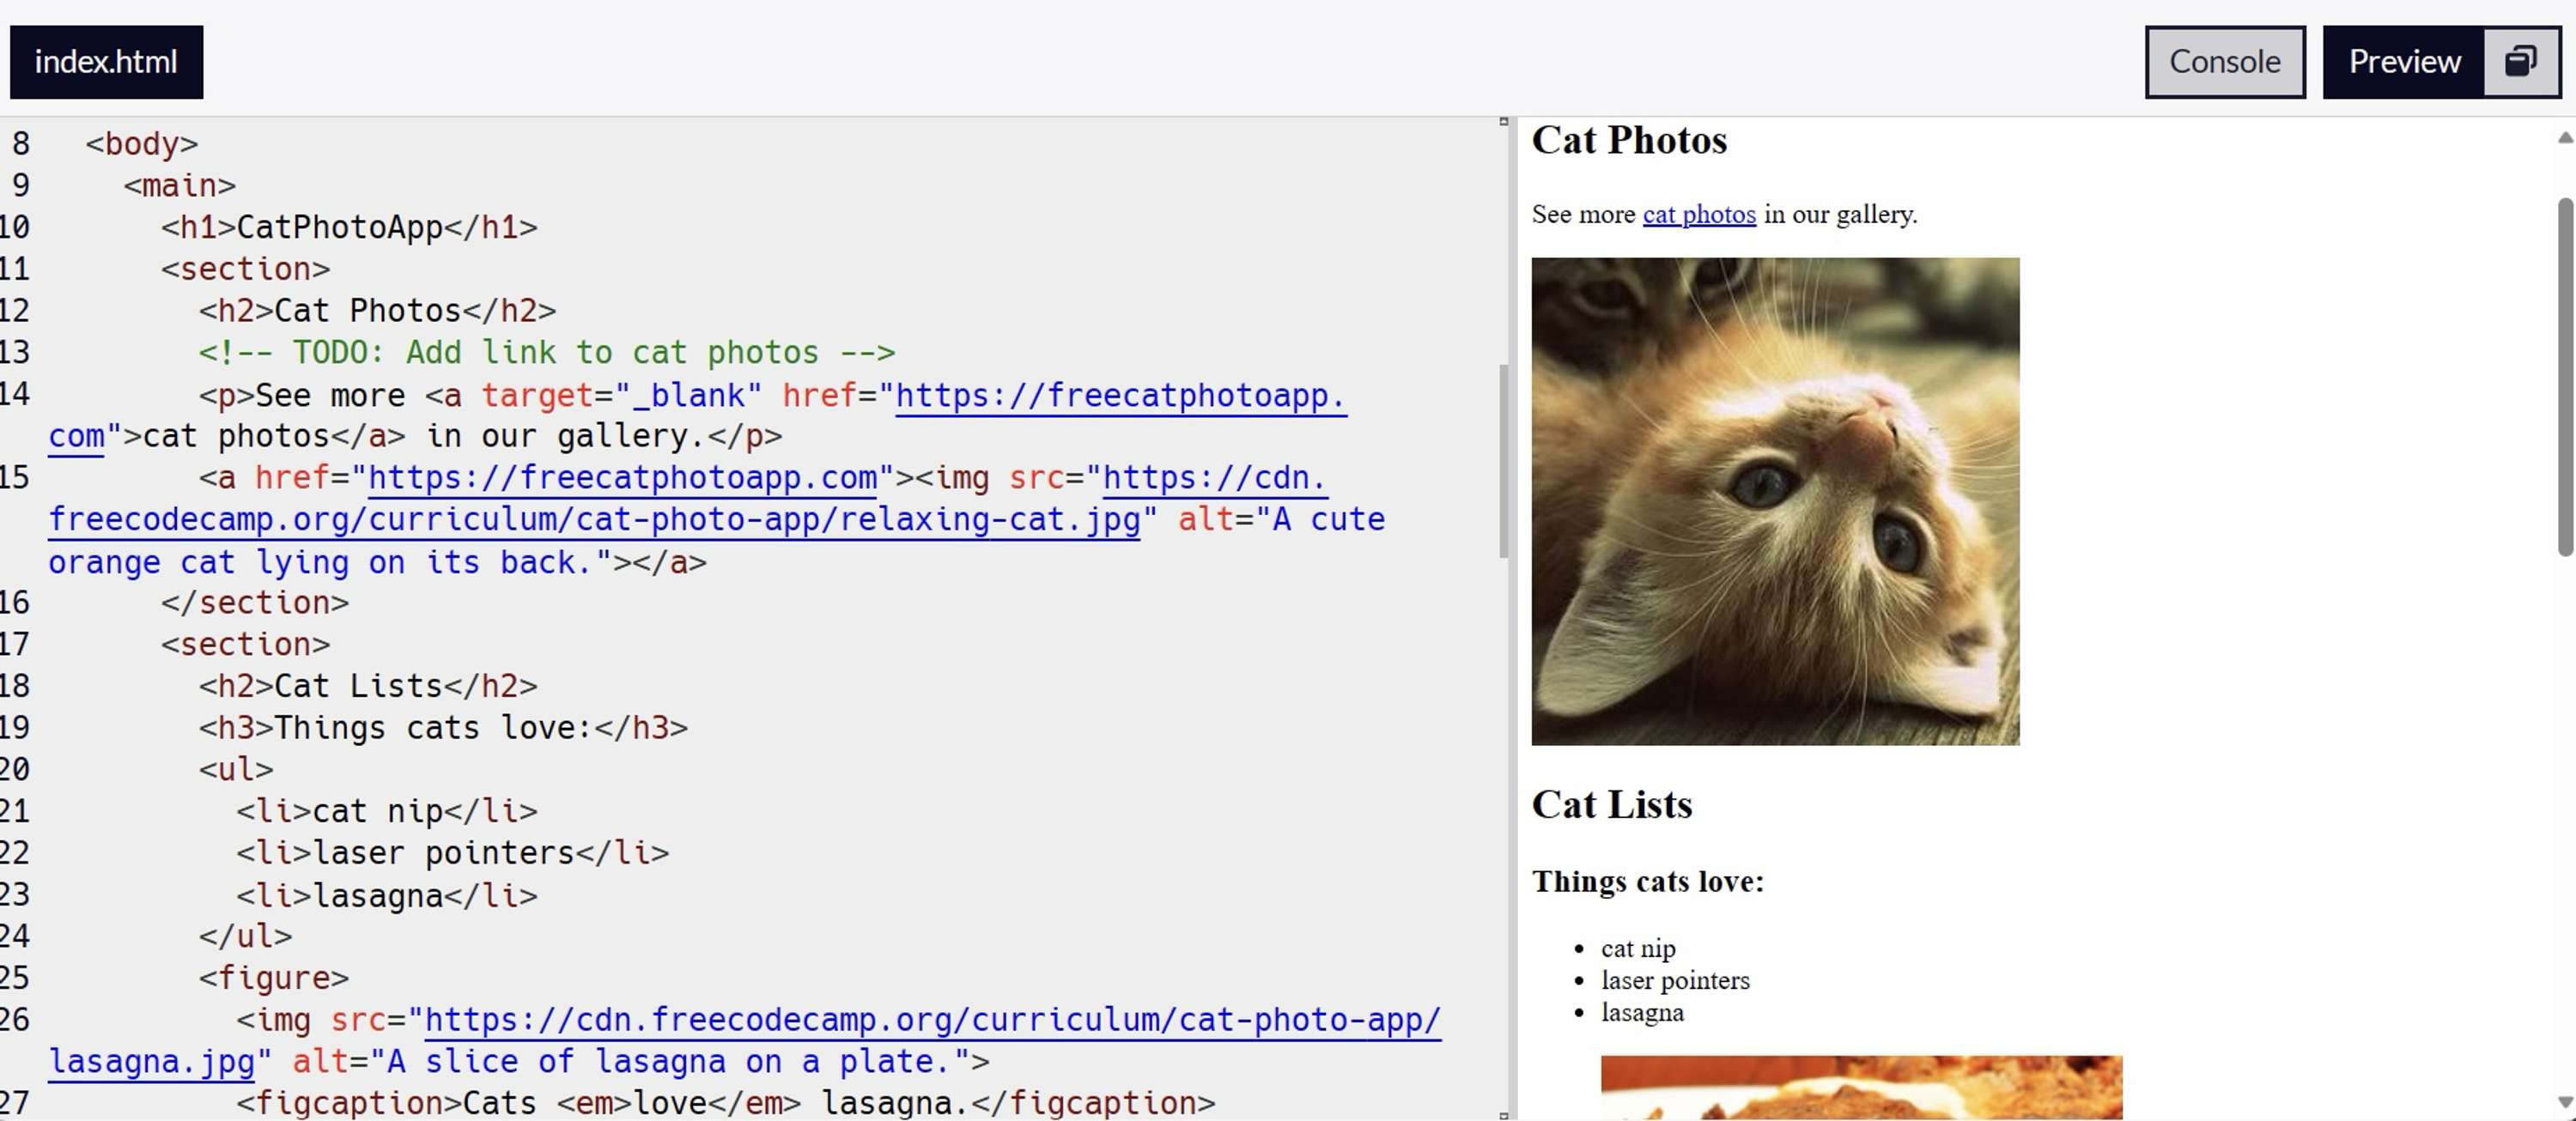The height and width of the screenshot is (1121, 2576).
Task: Click the lasagna image in preview
Action: click(1861, 1087)
